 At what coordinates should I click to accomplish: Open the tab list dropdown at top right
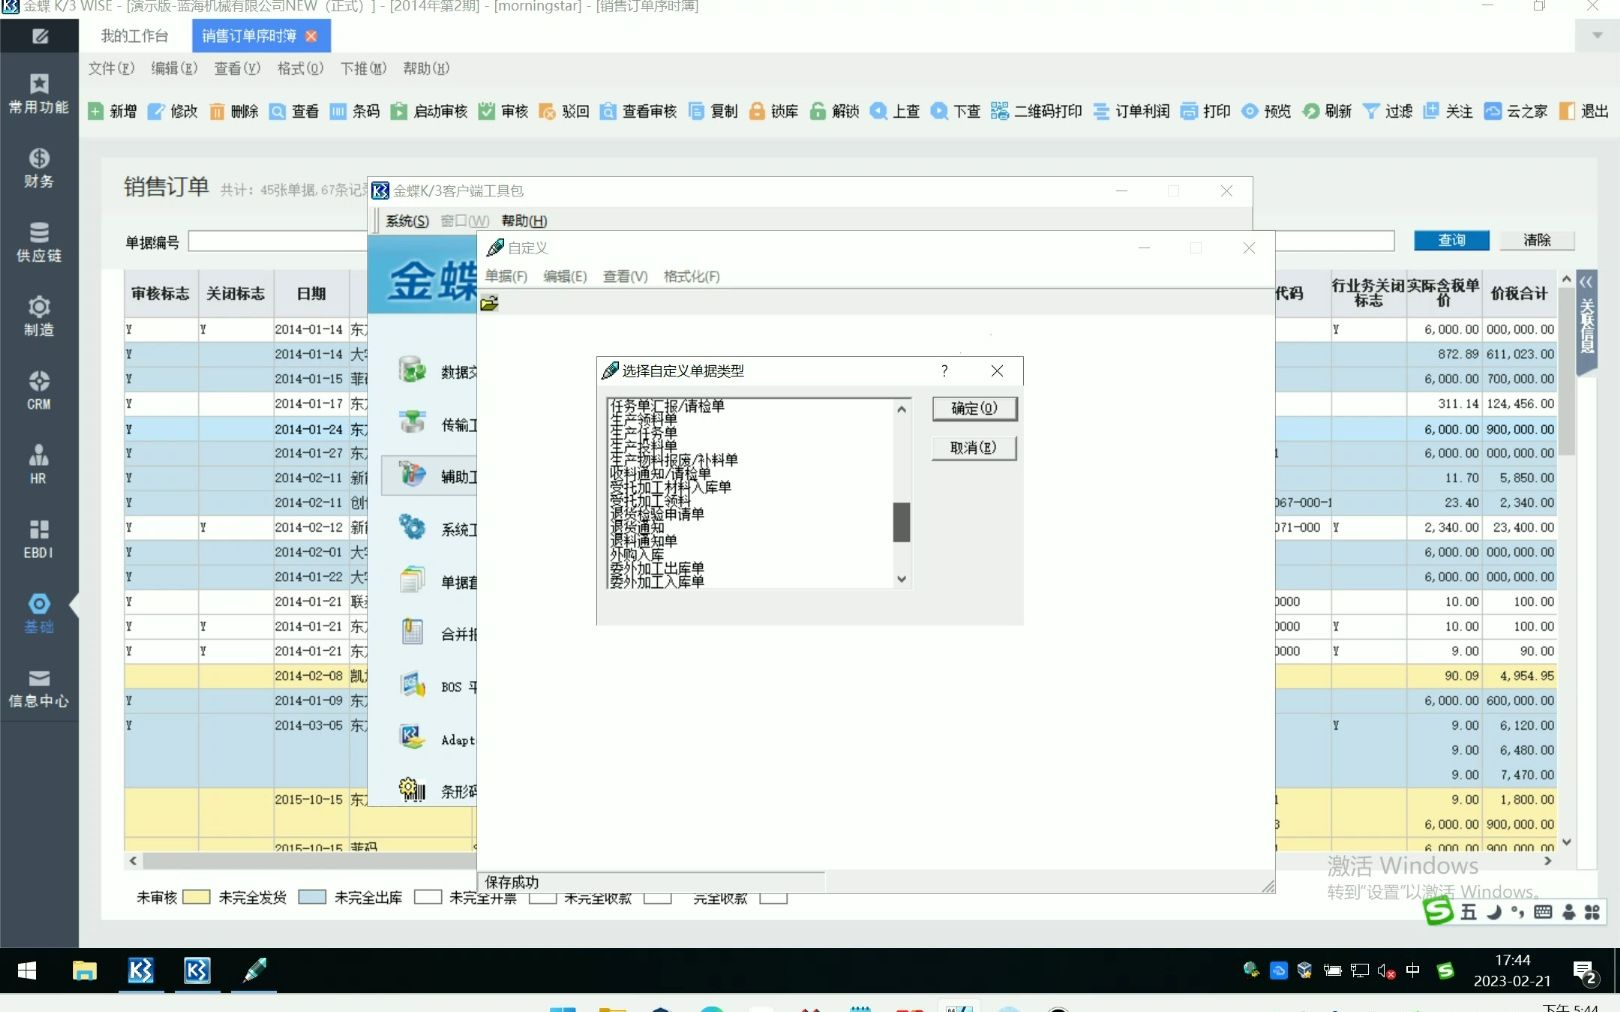[1597, 35]
